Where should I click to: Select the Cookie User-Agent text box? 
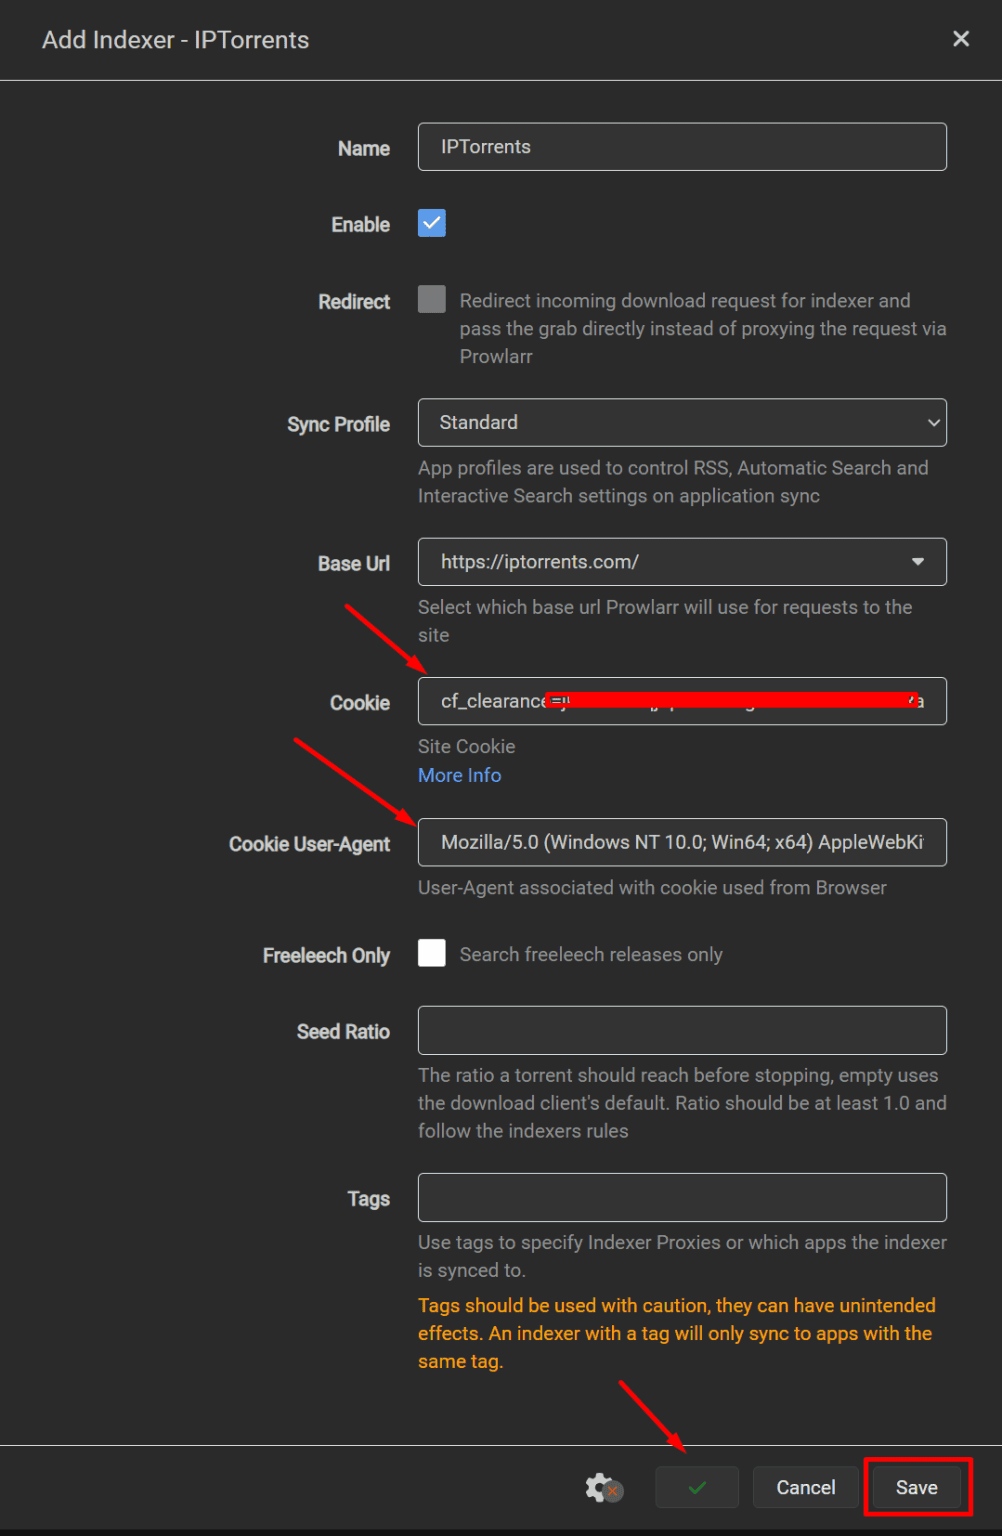pyautogui.click(x=682, y=842)
